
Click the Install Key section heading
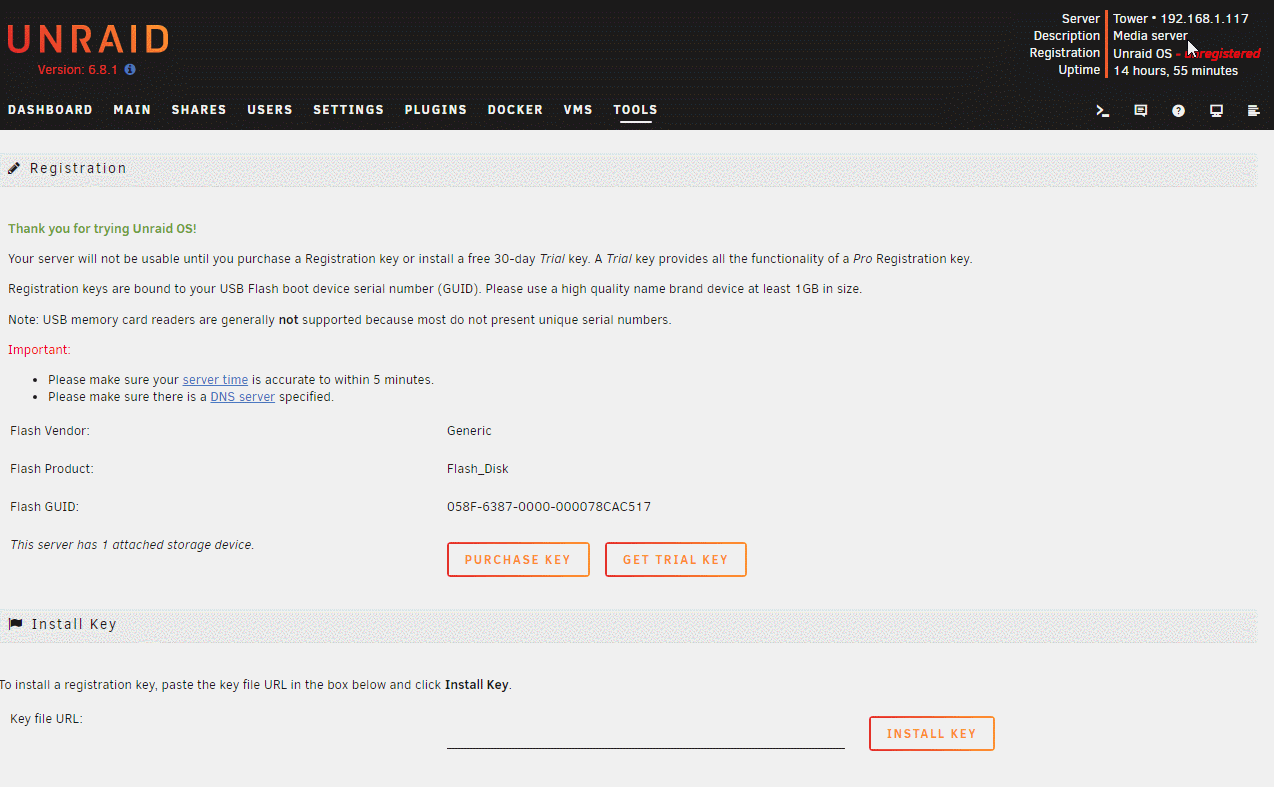[74, 624]
